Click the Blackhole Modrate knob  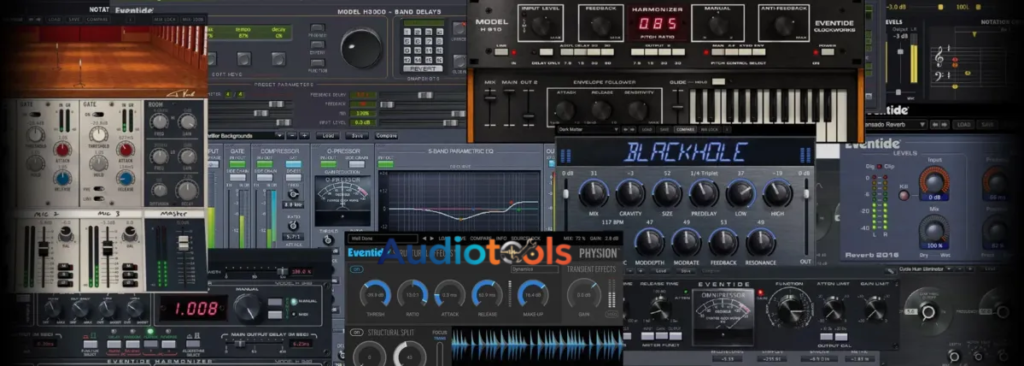686,242
